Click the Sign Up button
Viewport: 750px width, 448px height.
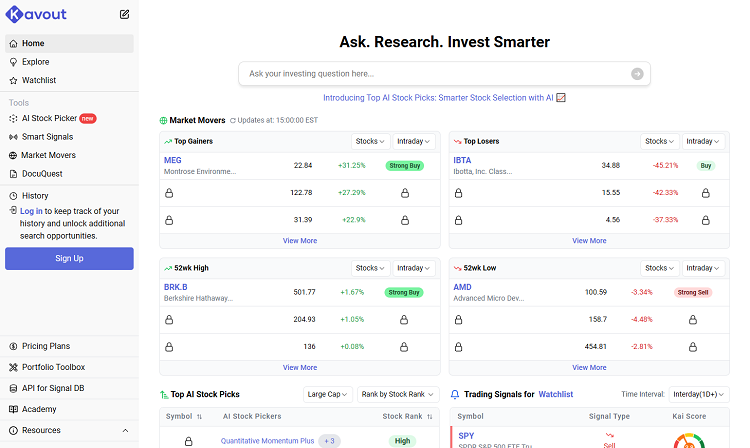[69, 259]
